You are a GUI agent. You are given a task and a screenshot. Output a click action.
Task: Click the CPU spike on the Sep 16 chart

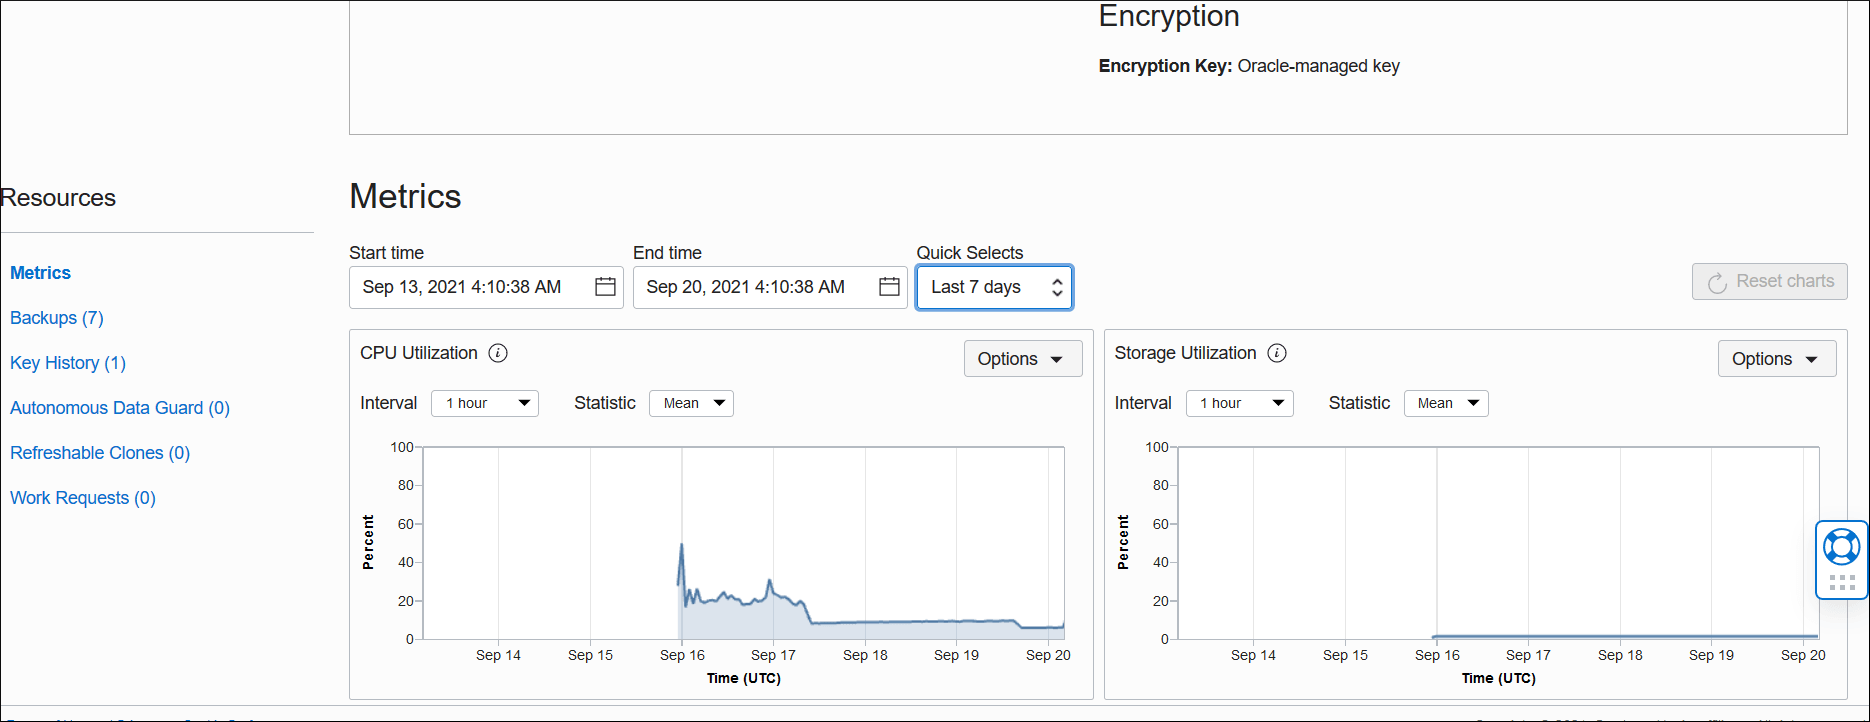point(682,546)
